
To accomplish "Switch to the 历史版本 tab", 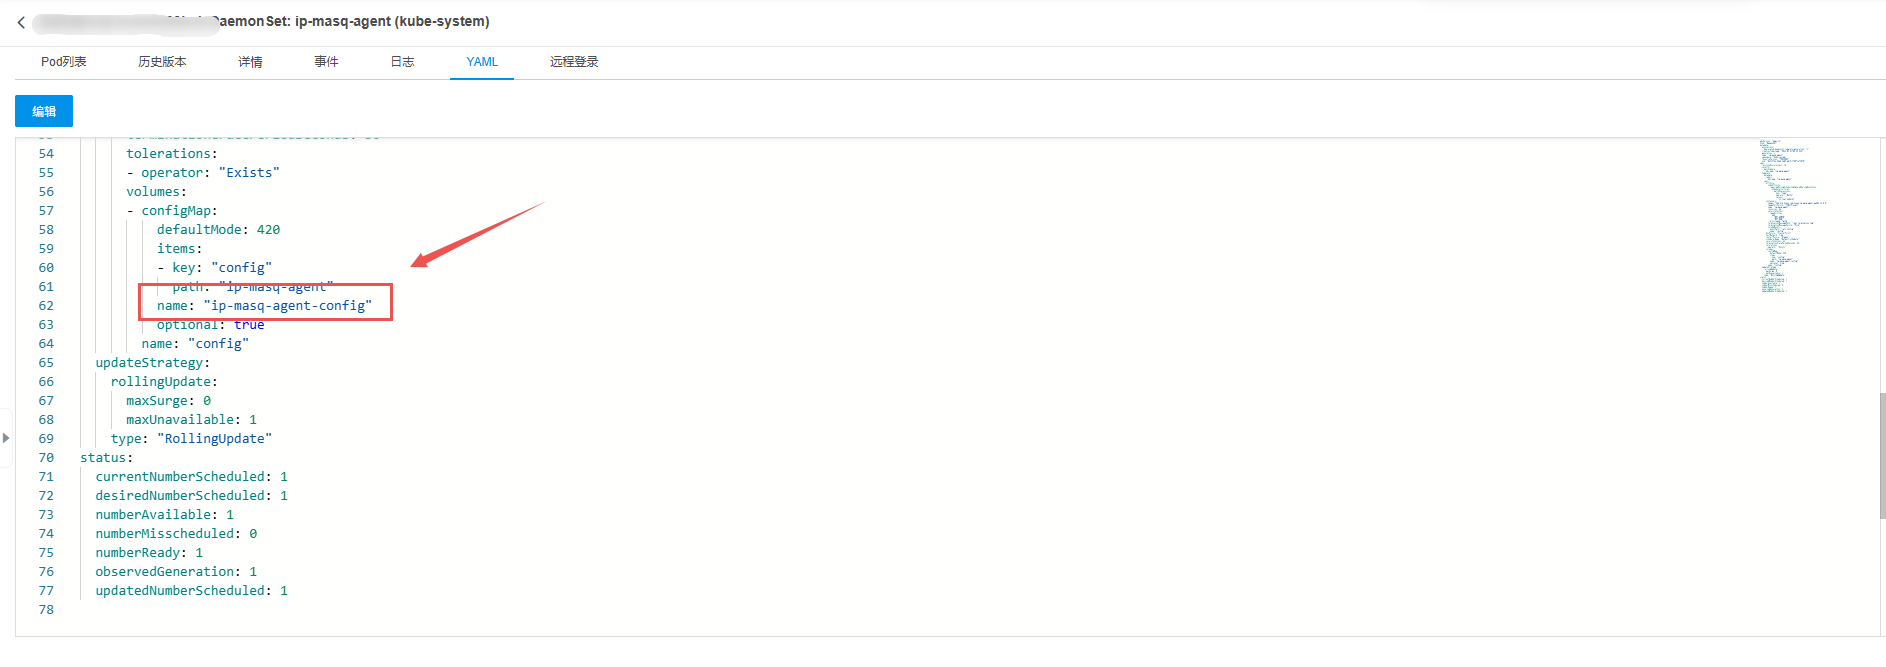I will (x=162, y=62).
